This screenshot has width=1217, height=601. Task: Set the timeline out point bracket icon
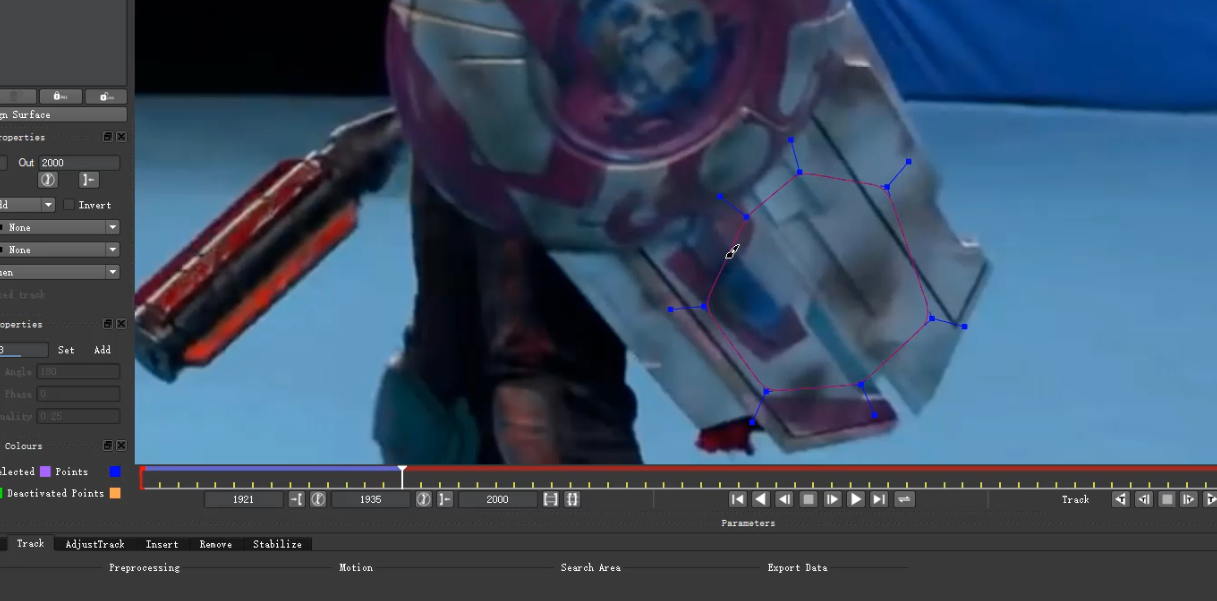point(445,499)
